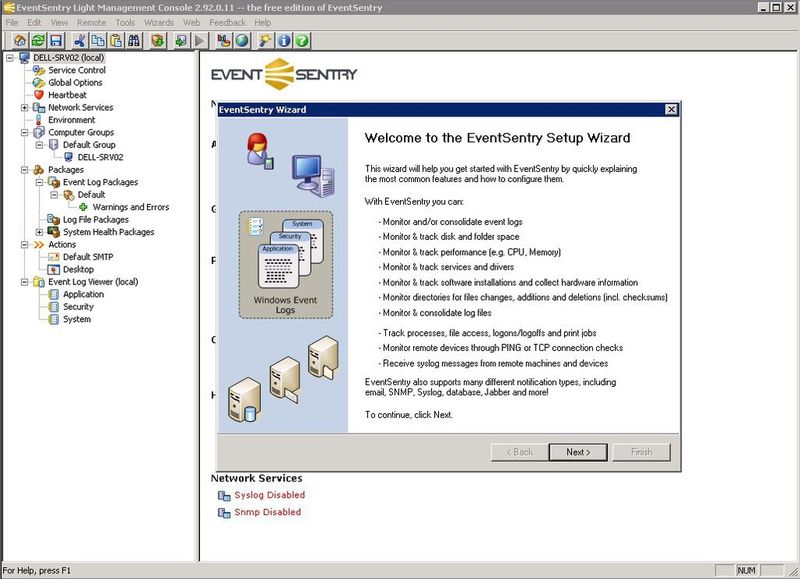Select Global Options in the tree
Viewport: 800px width, 579px height.
click(x=75, y=82)
